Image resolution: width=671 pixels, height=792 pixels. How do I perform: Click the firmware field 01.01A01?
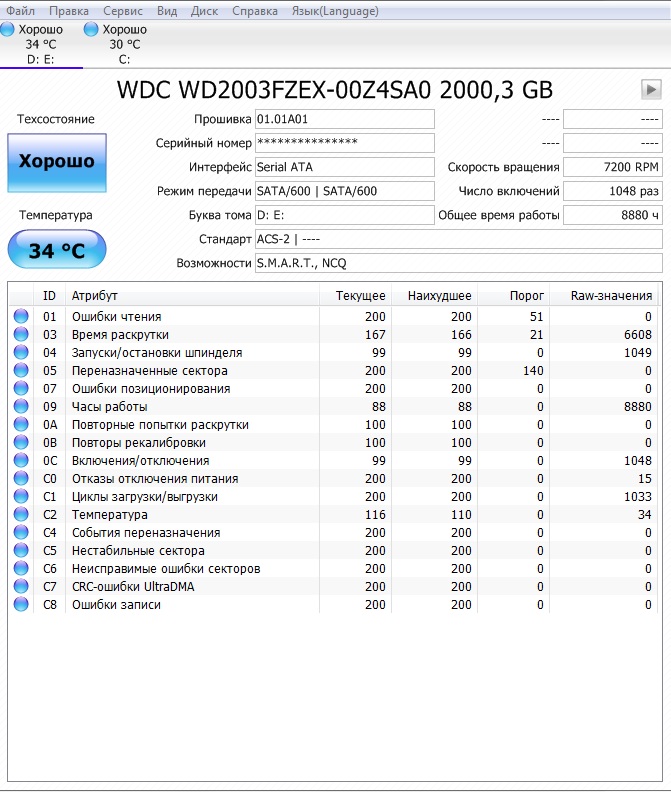coord(345,119)
